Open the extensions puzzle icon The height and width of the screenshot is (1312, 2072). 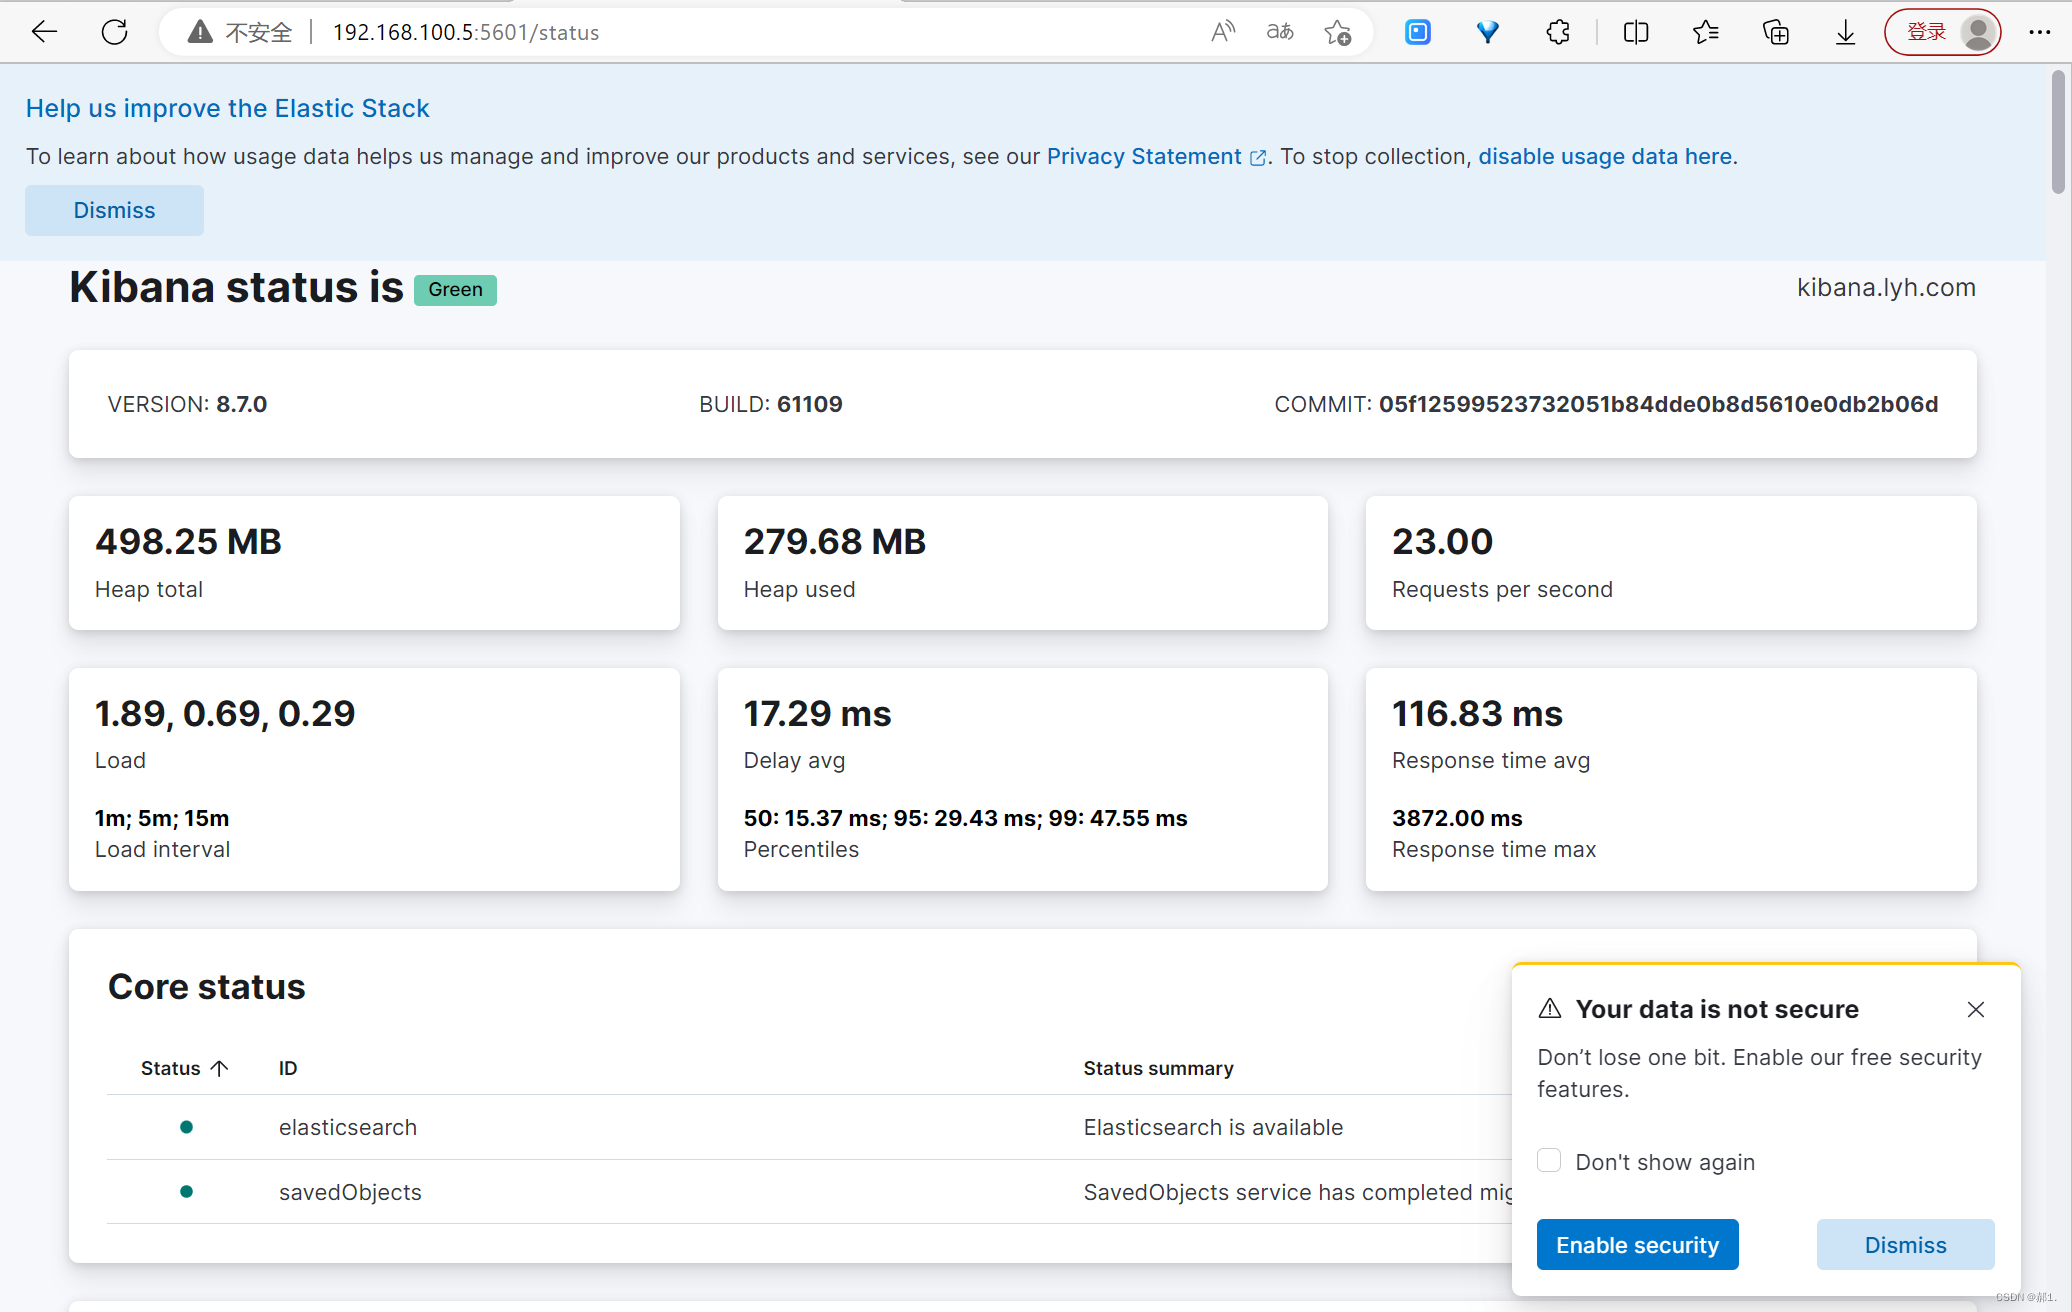(1558, 32)
